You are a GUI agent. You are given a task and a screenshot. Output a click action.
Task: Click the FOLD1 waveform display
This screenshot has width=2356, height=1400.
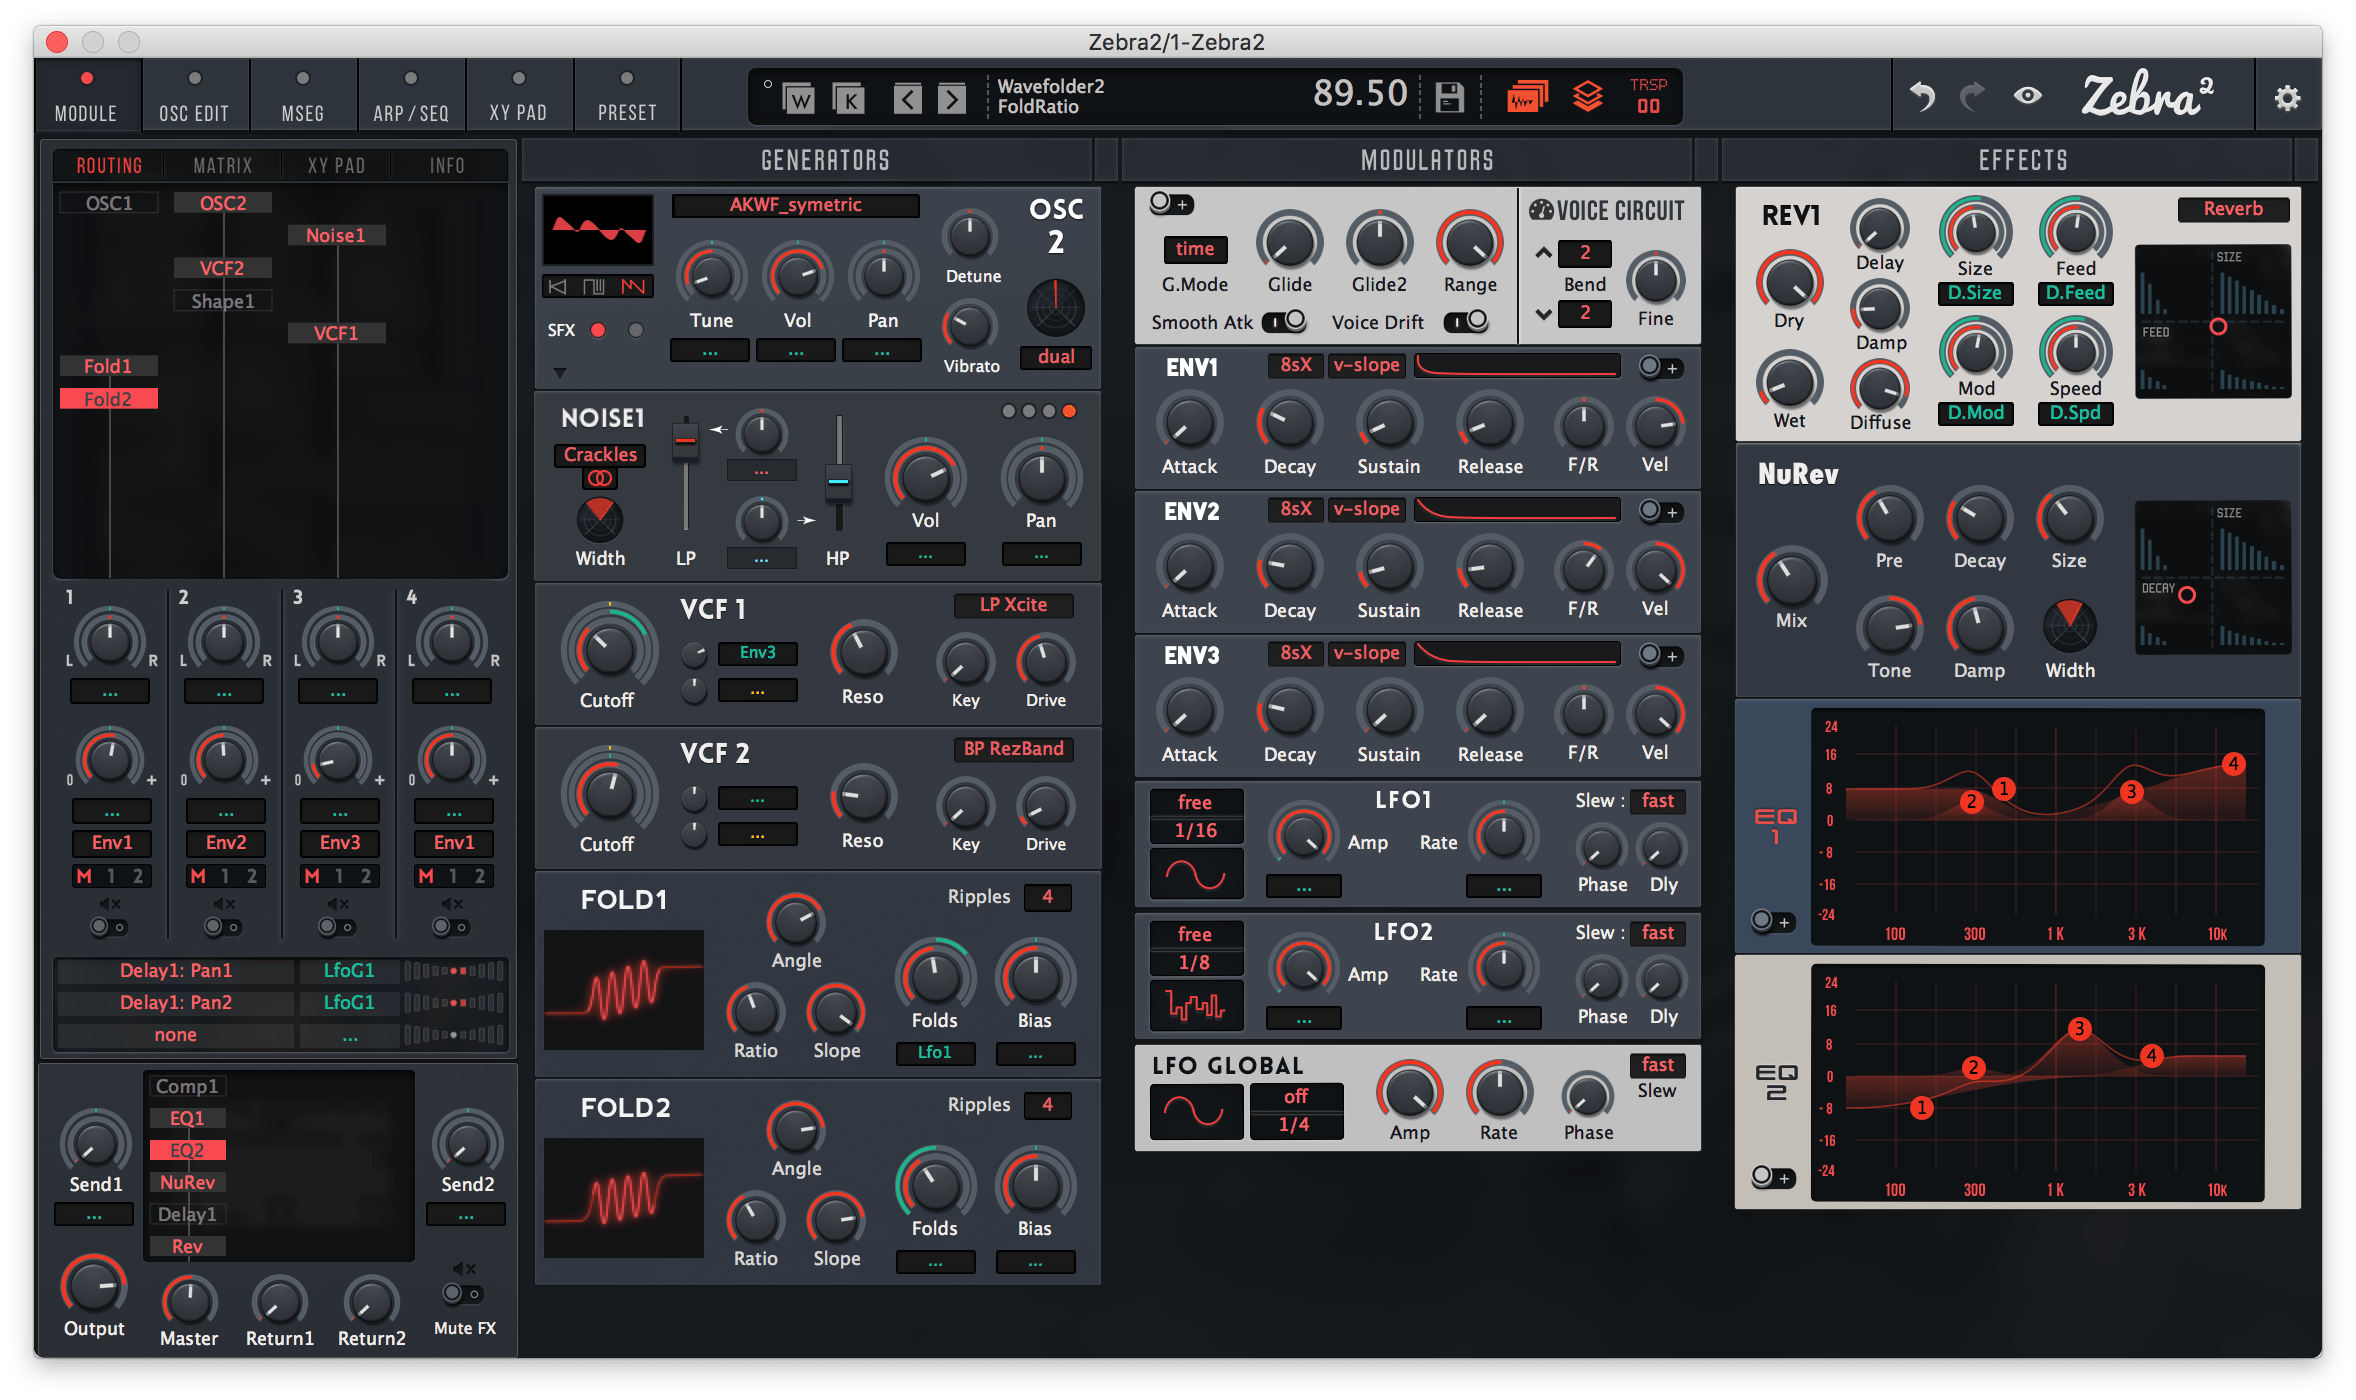click(623, 990)
